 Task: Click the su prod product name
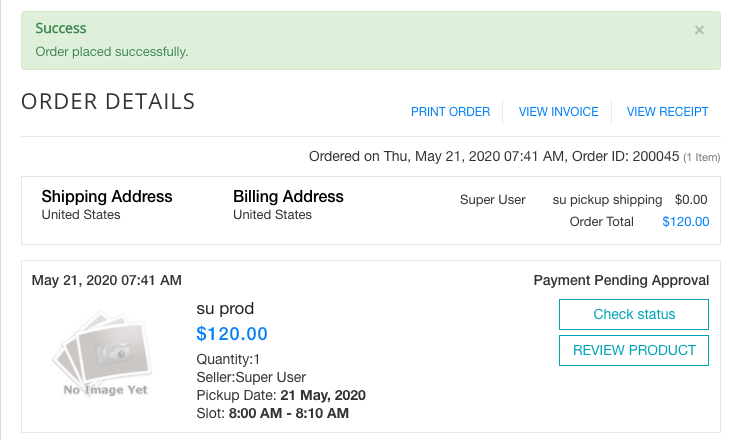(x=225, y=309)
